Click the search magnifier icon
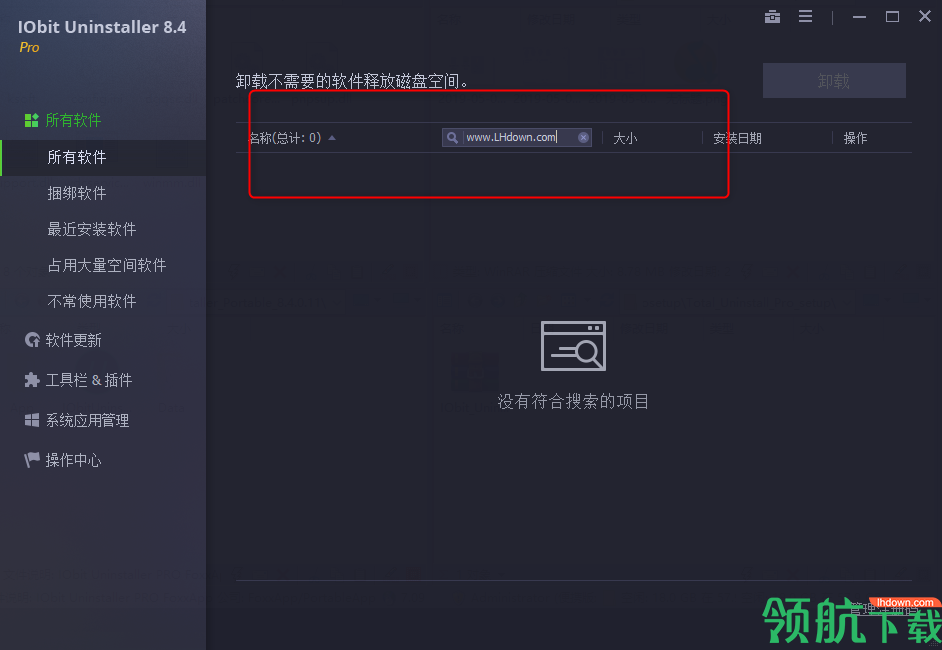 point(452,138)
